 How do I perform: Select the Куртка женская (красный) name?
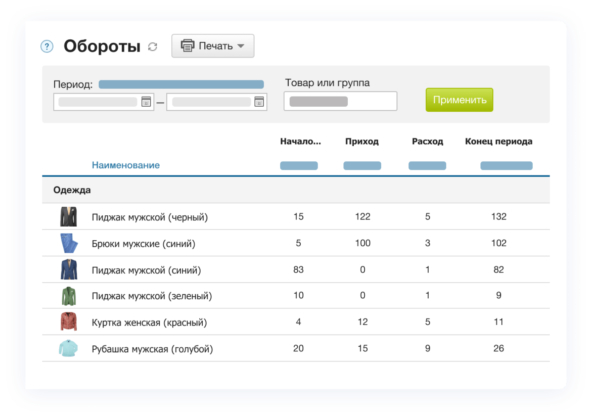150,322
